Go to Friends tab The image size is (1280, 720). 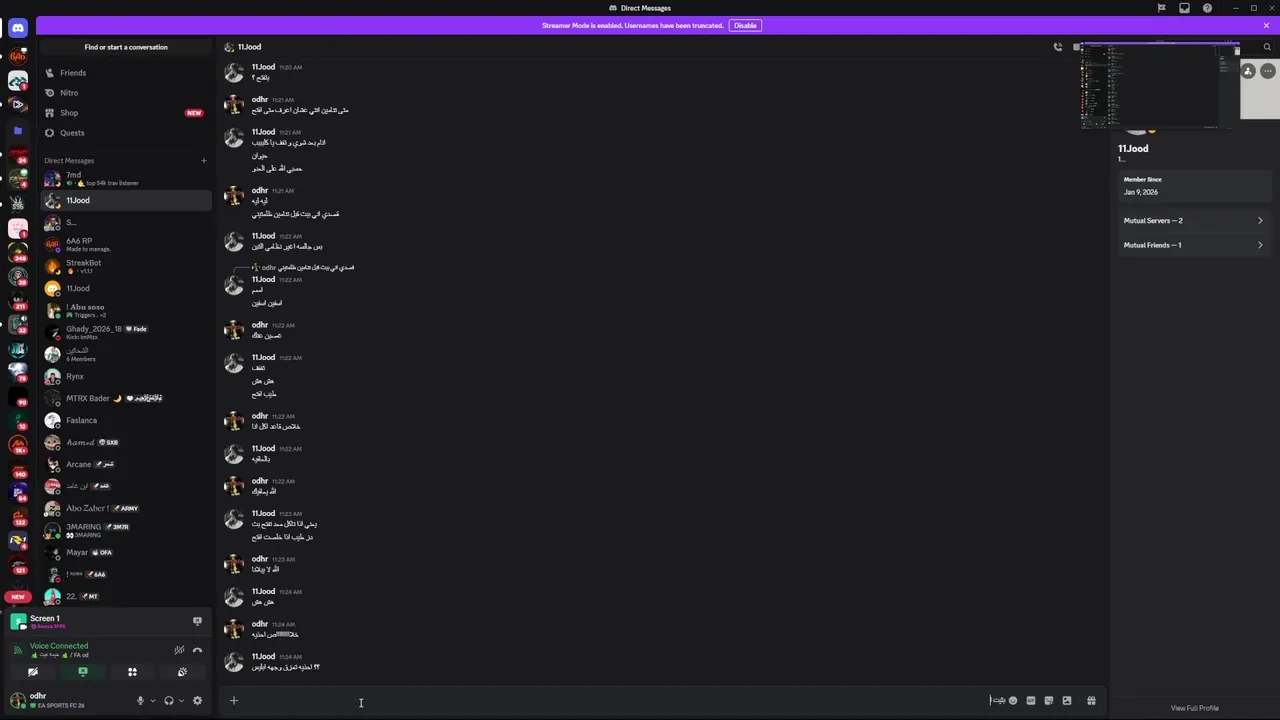126,73
